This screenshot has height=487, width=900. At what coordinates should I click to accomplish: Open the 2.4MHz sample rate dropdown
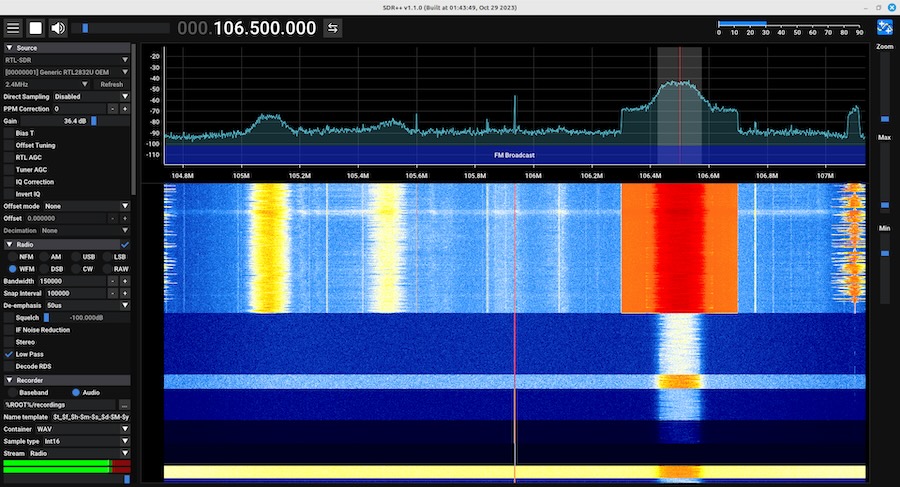tap(46, 84)
